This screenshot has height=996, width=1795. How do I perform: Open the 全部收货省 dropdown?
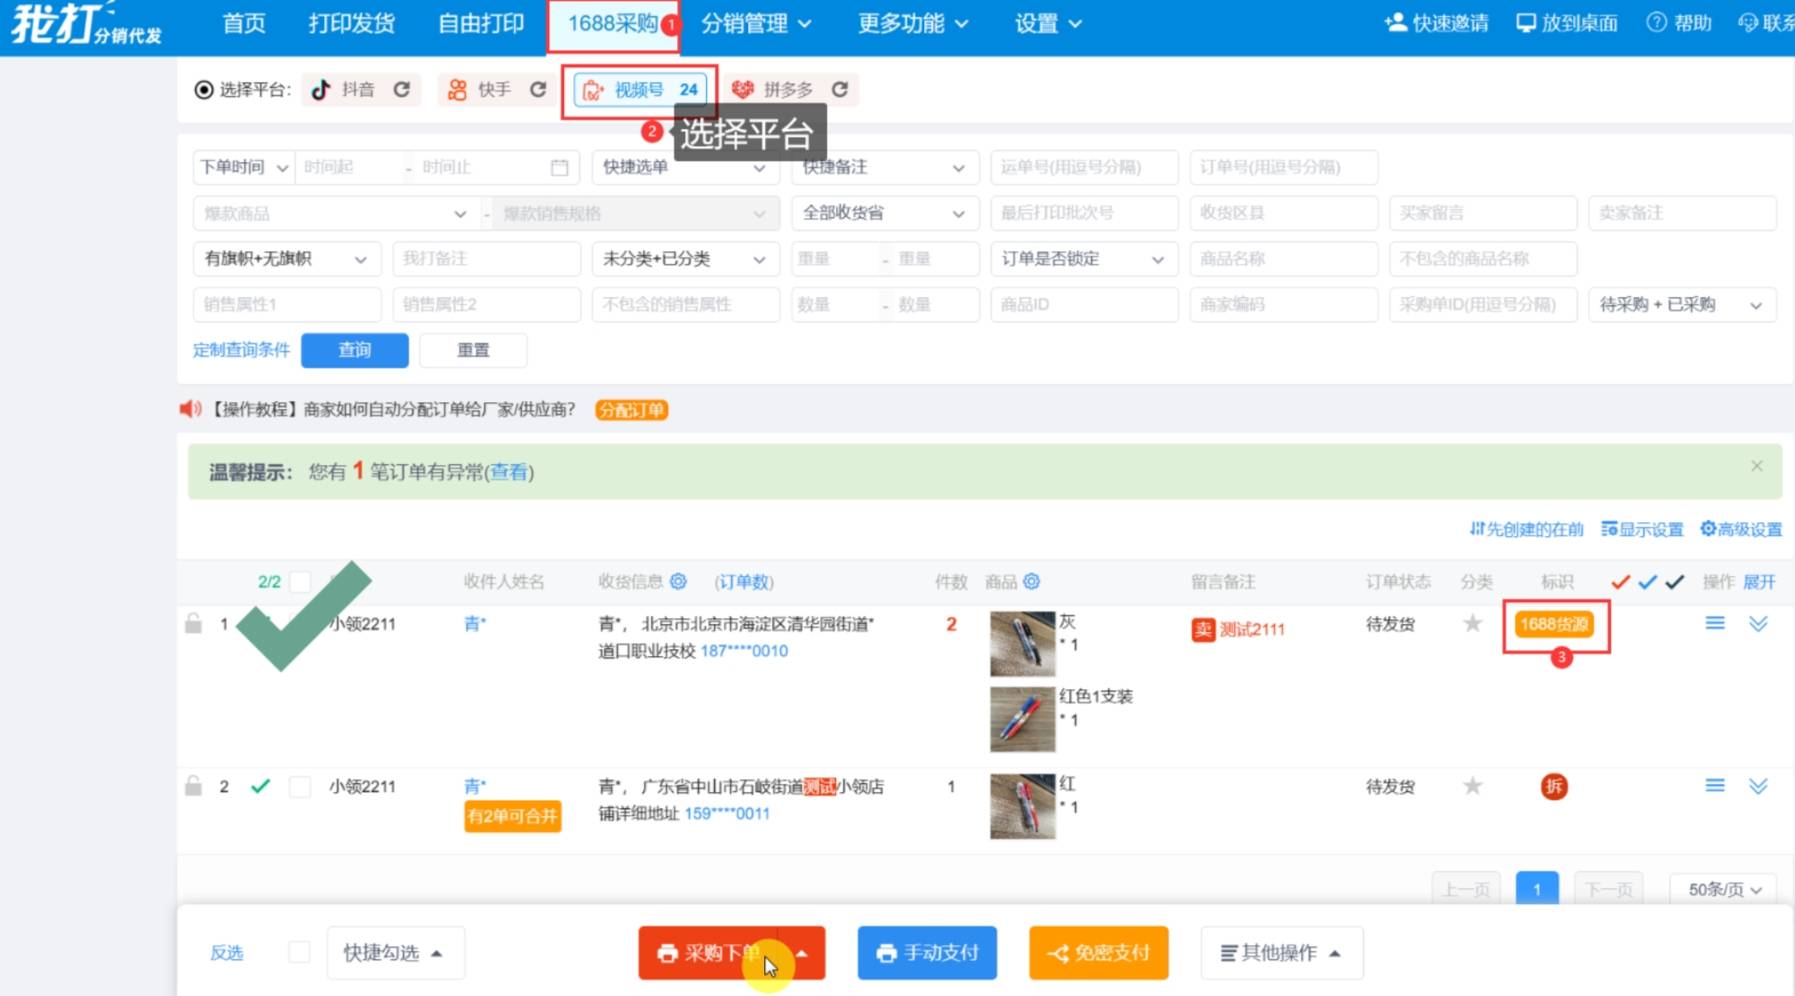(x=883, y=213)
